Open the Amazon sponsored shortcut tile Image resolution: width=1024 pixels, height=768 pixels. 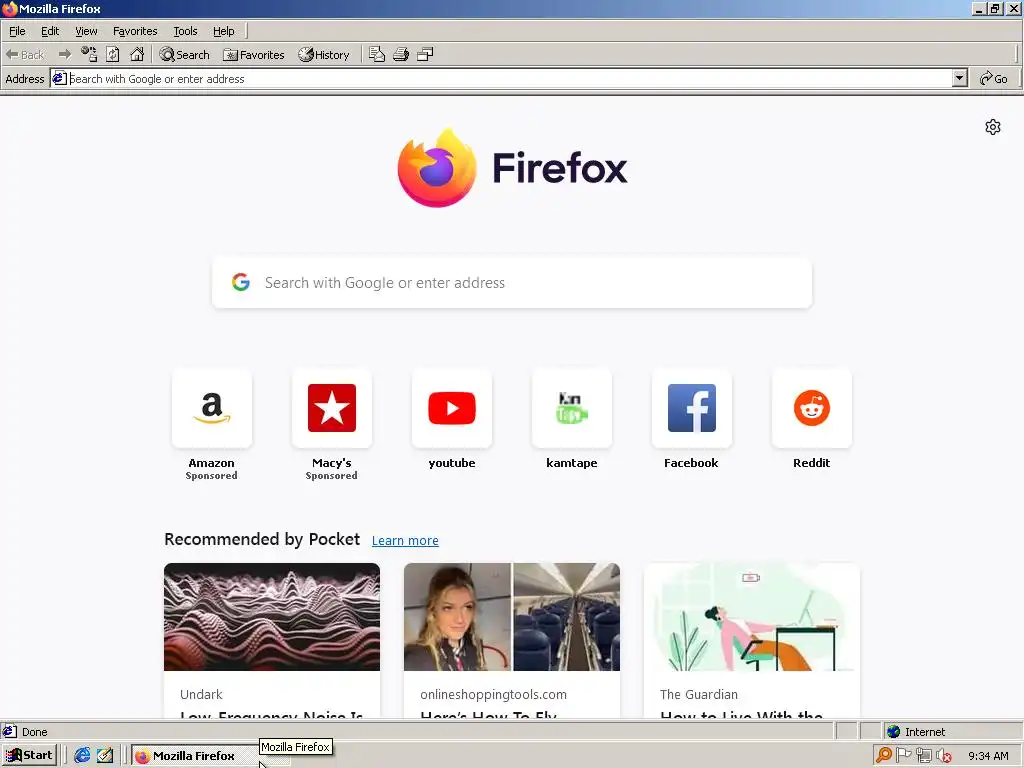tap(212, 408)
